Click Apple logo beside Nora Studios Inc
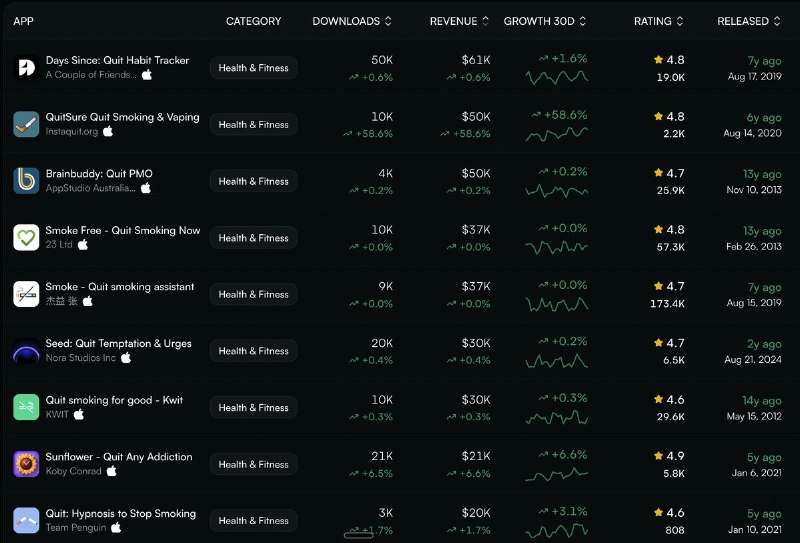The width and height of the screenshot is (800, 543). coord(126,358)
